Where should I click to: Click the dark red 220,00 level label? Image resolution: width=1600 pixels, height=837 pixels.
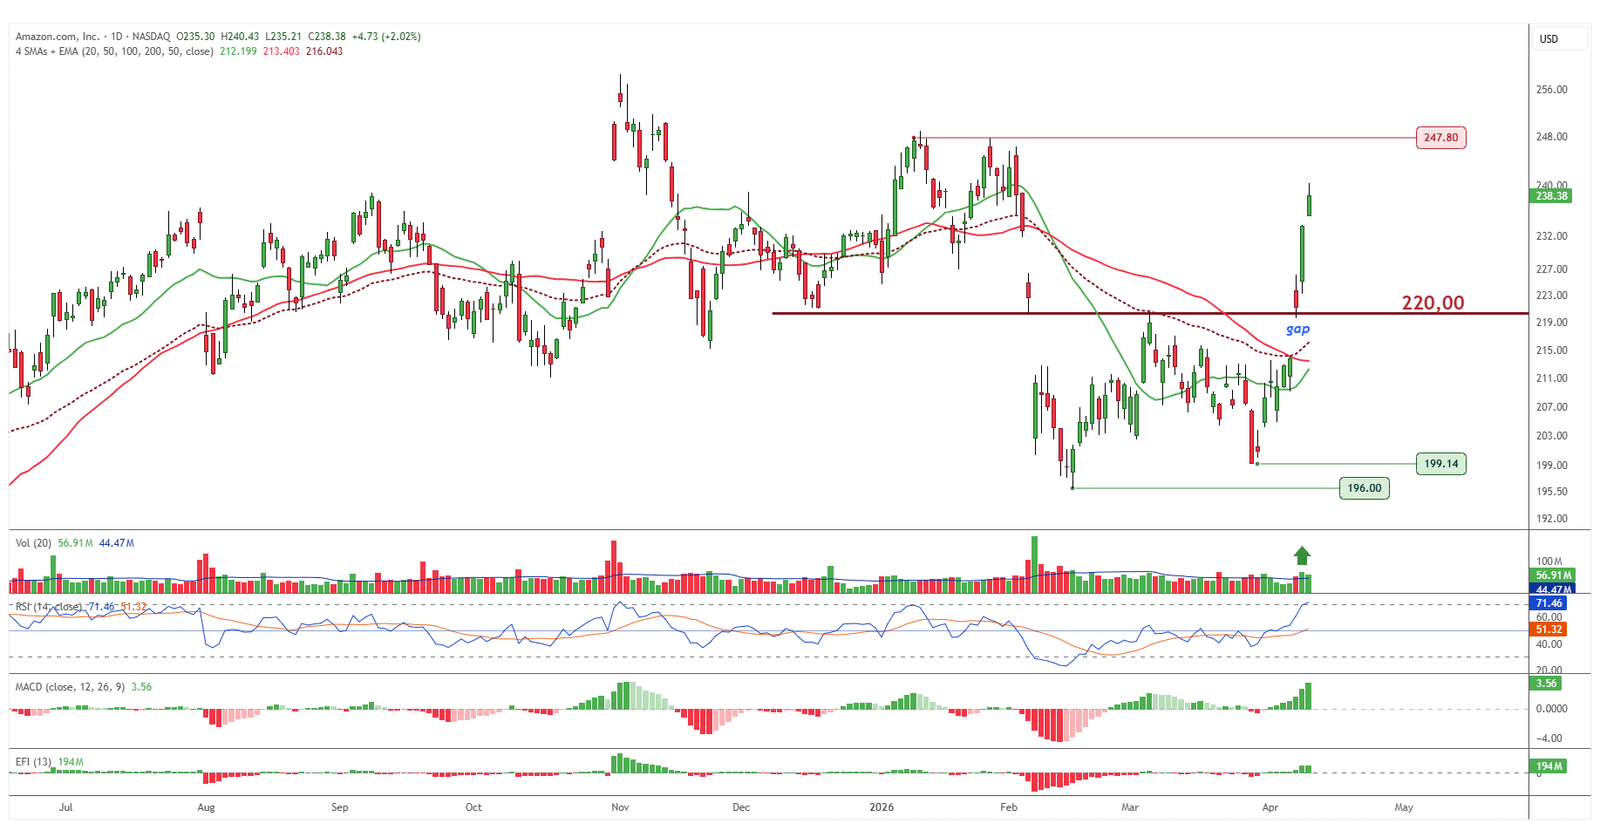coord(1432,303)
